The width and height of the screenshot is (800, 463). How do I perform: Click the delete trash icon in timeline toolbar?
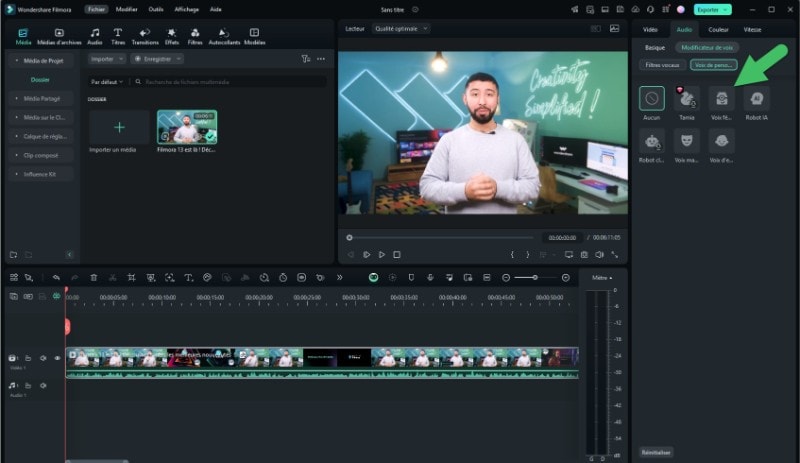(x=94, y=278)
